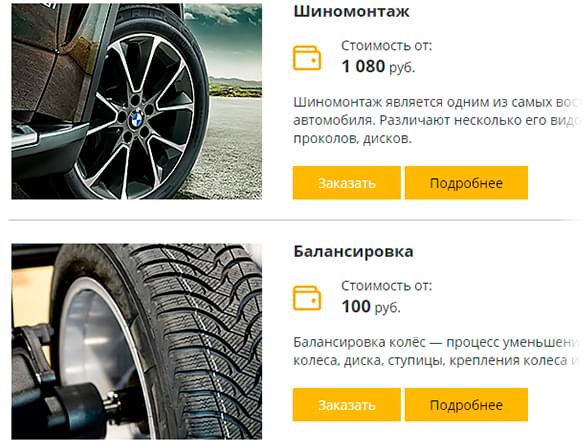Open the Балансировка heading link

point(353,251)
